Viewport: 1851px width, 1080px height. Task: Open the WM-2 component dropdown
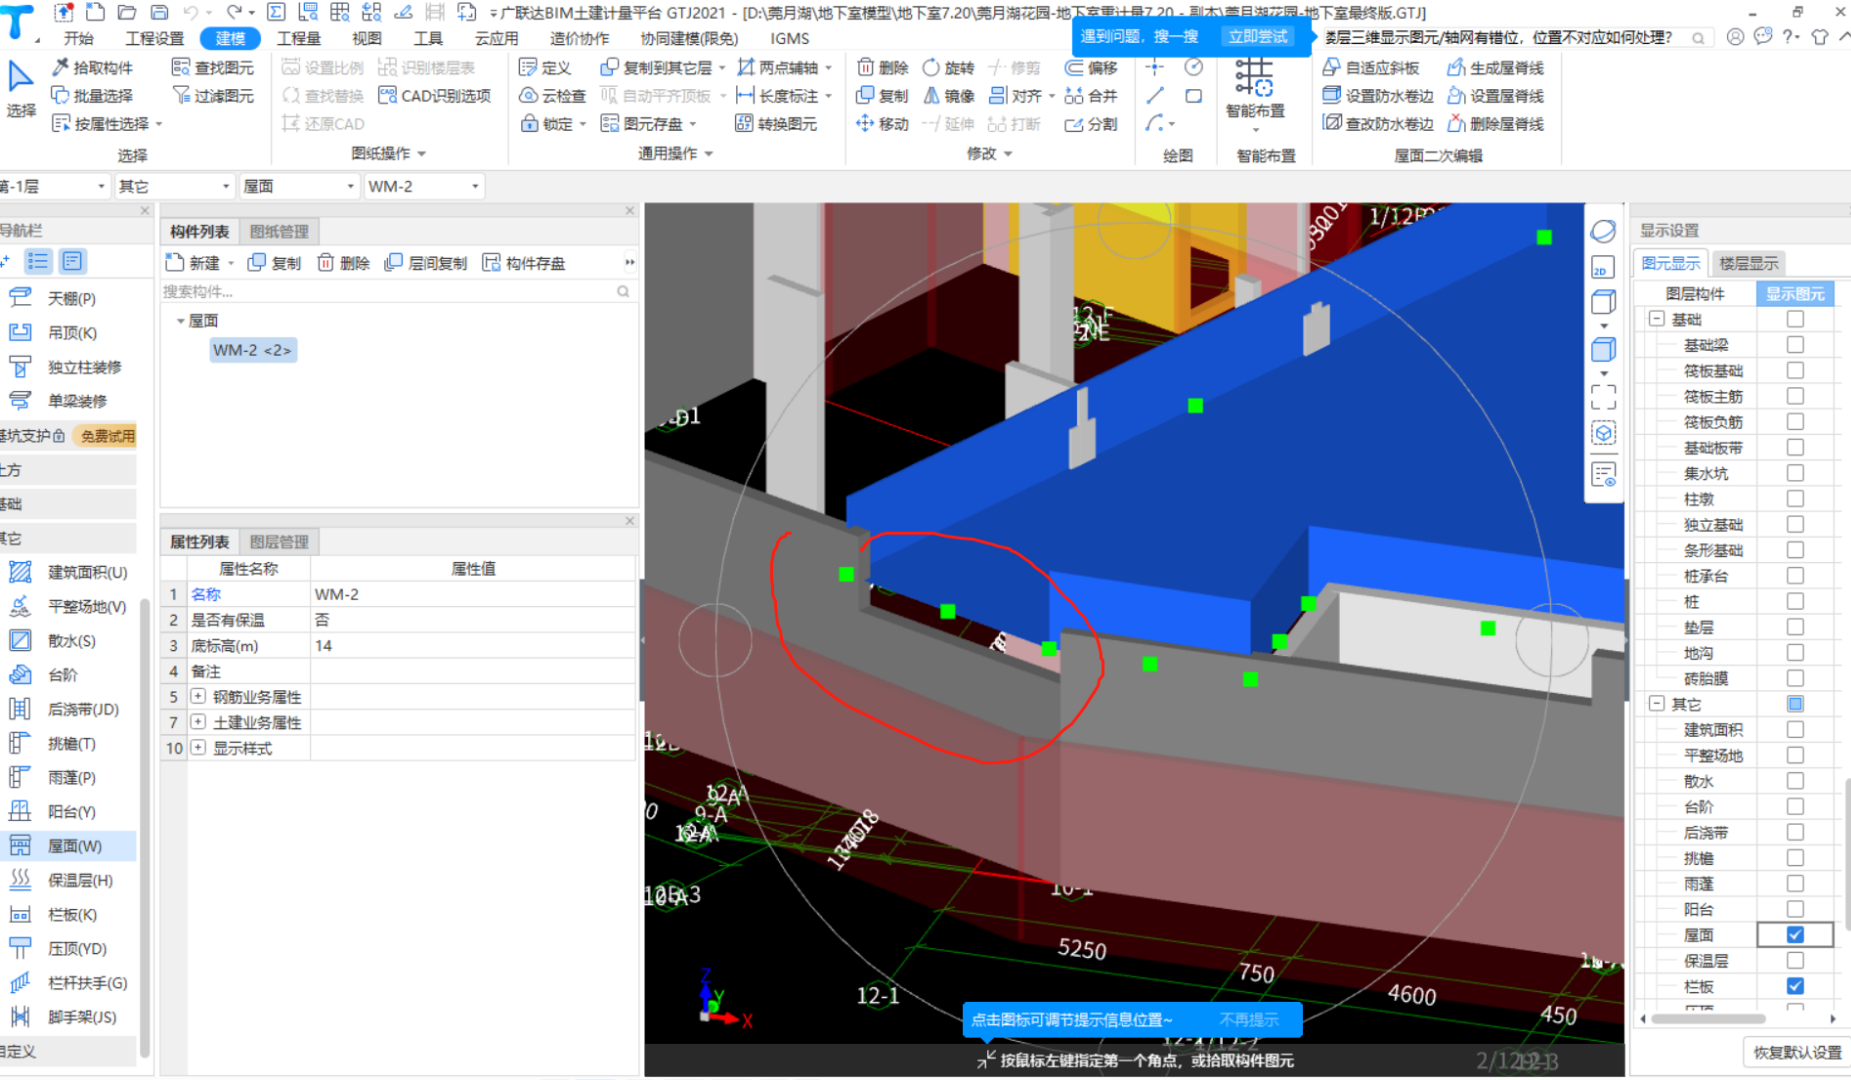pos(423,186)
